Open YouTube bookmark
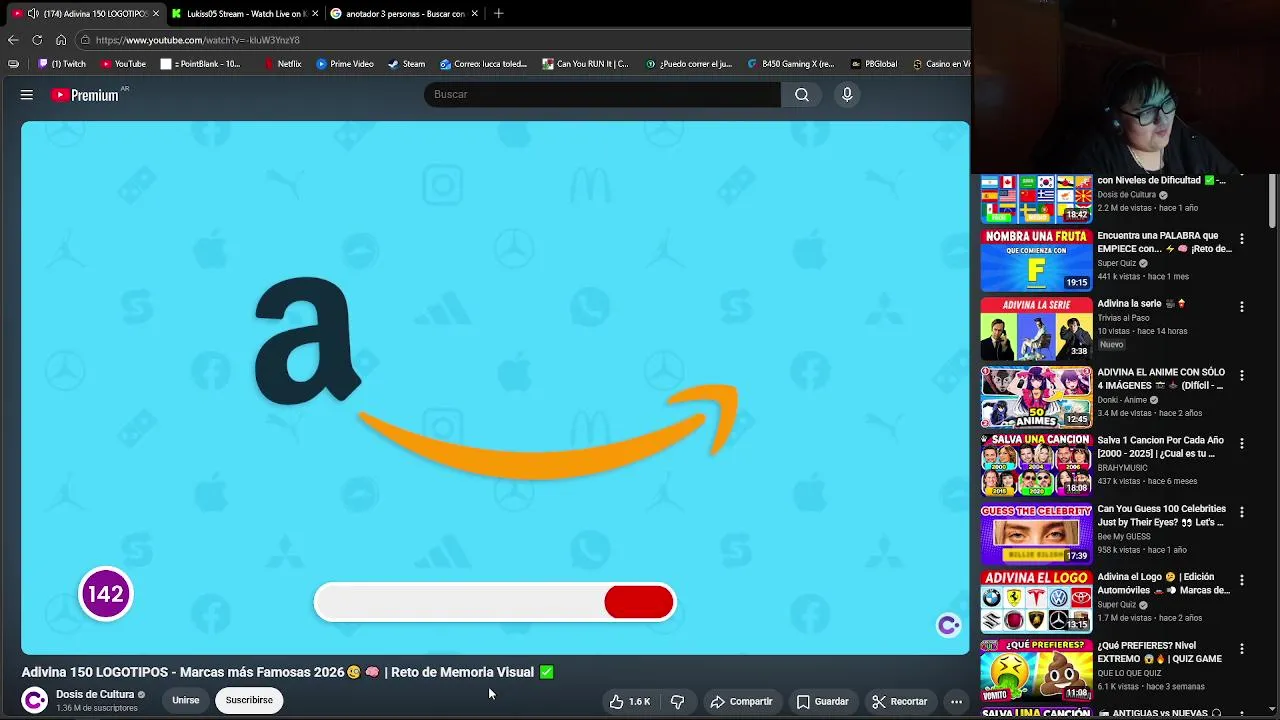Image resolution: width=1280 pixels, height=720 pixels. 123,64
